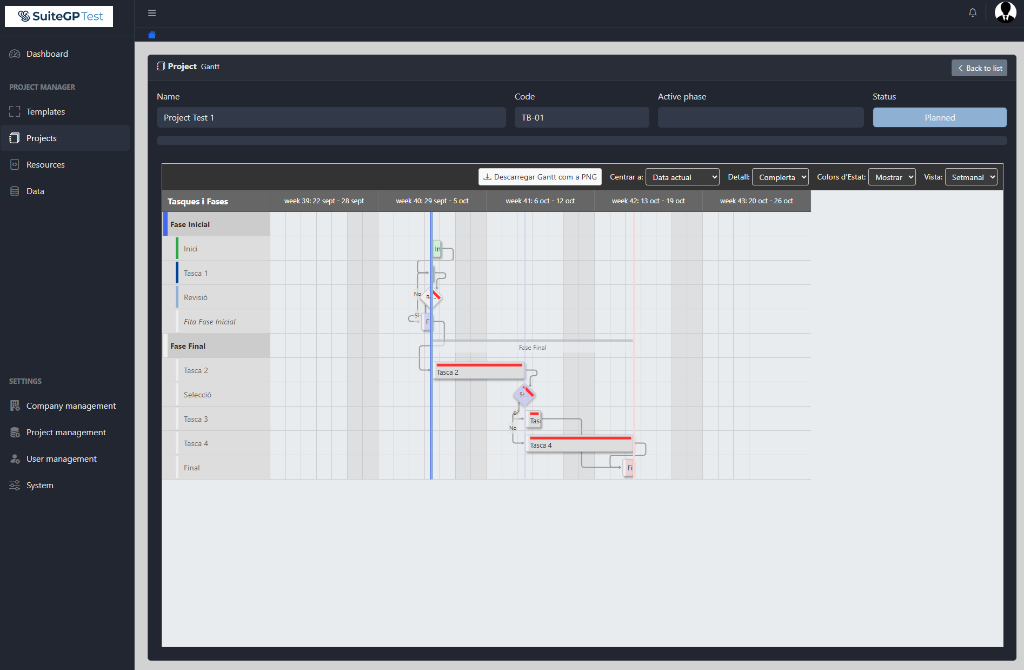Open the notifications bell

(972, 13)
